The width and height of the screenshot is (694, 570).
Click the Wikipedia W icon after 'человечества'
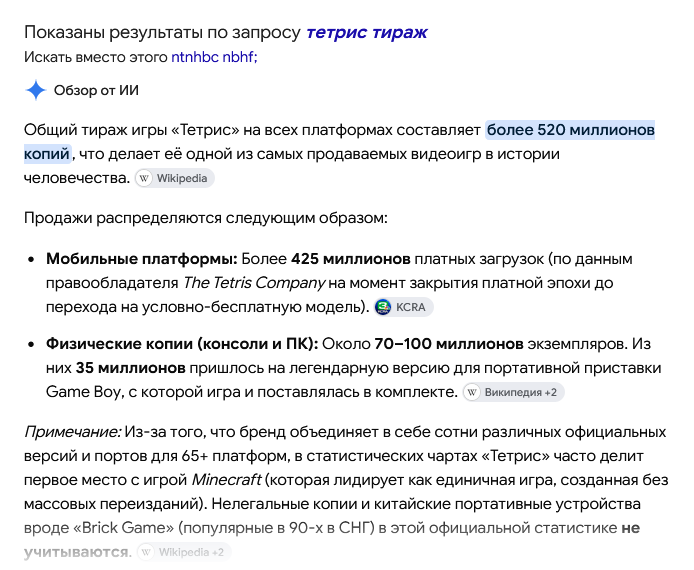click(x=144, y=178)
